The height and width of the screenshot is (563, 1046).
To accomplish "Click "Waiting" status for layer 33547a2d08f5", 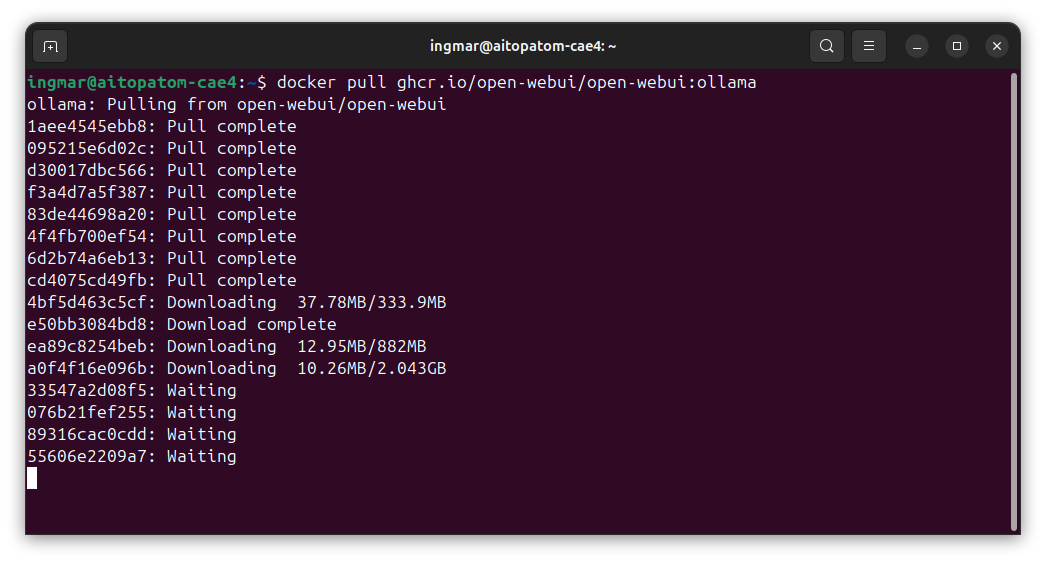I will click(201, 390).
